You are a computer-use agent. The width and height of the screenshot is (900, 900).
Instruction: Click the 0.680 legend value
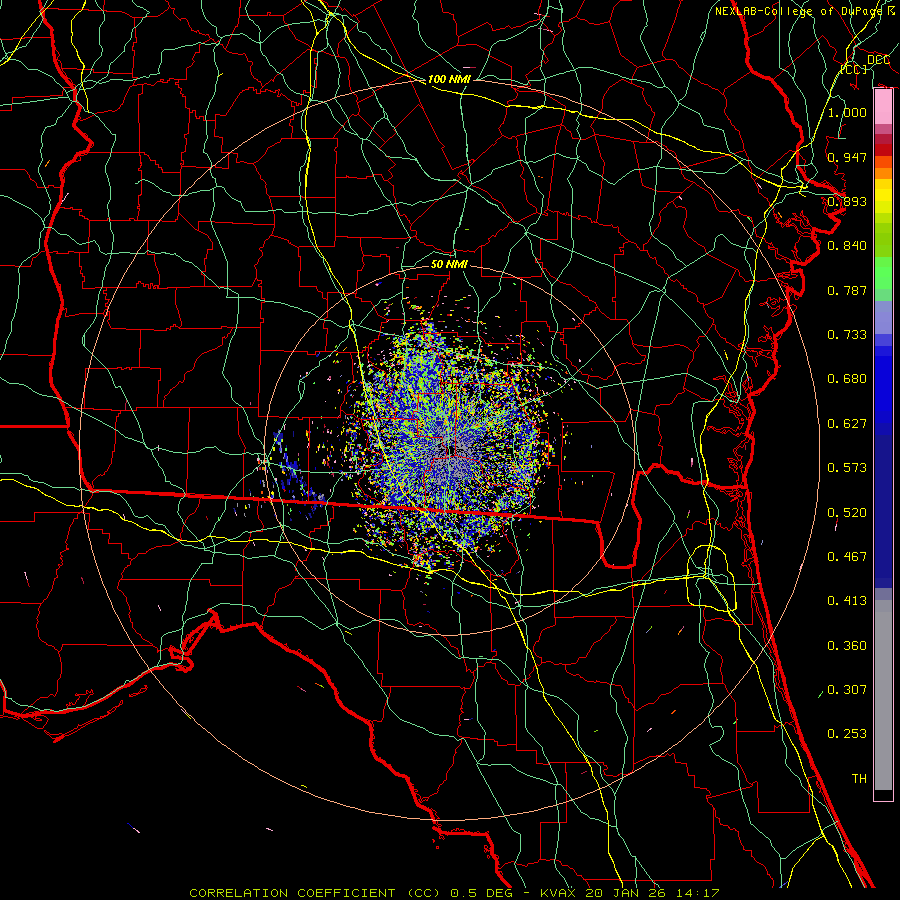(x=847, y=379)
